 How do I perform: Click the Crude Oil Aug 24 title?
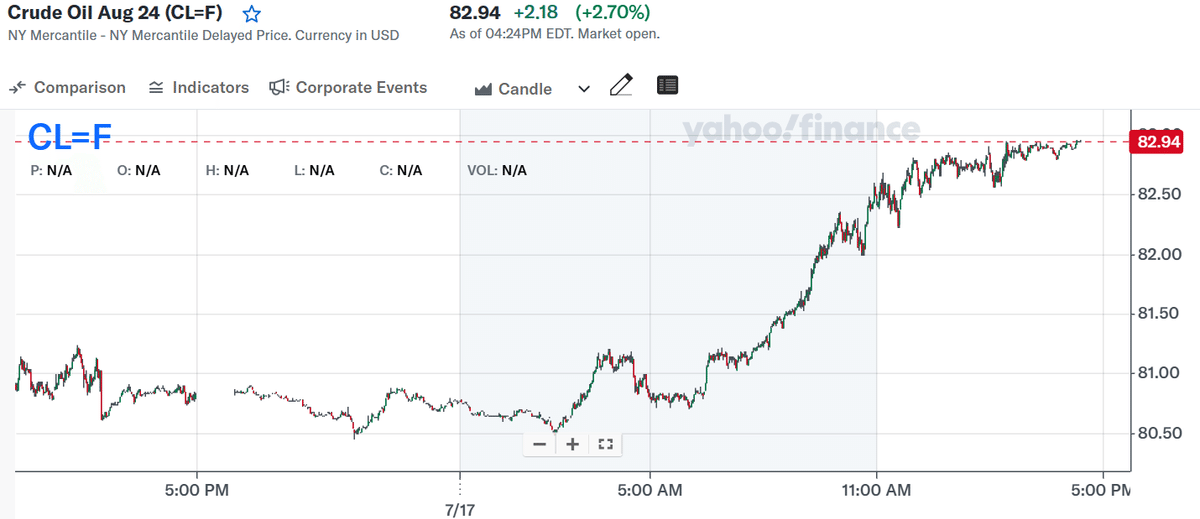[115, 14]
